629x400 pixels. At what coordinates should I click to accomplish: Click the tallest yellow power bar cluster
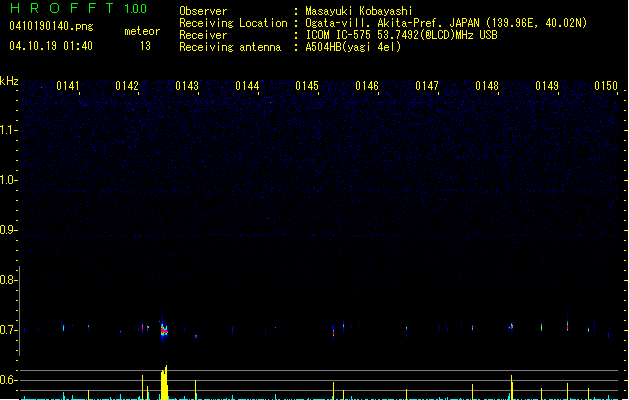pos(164,382)
